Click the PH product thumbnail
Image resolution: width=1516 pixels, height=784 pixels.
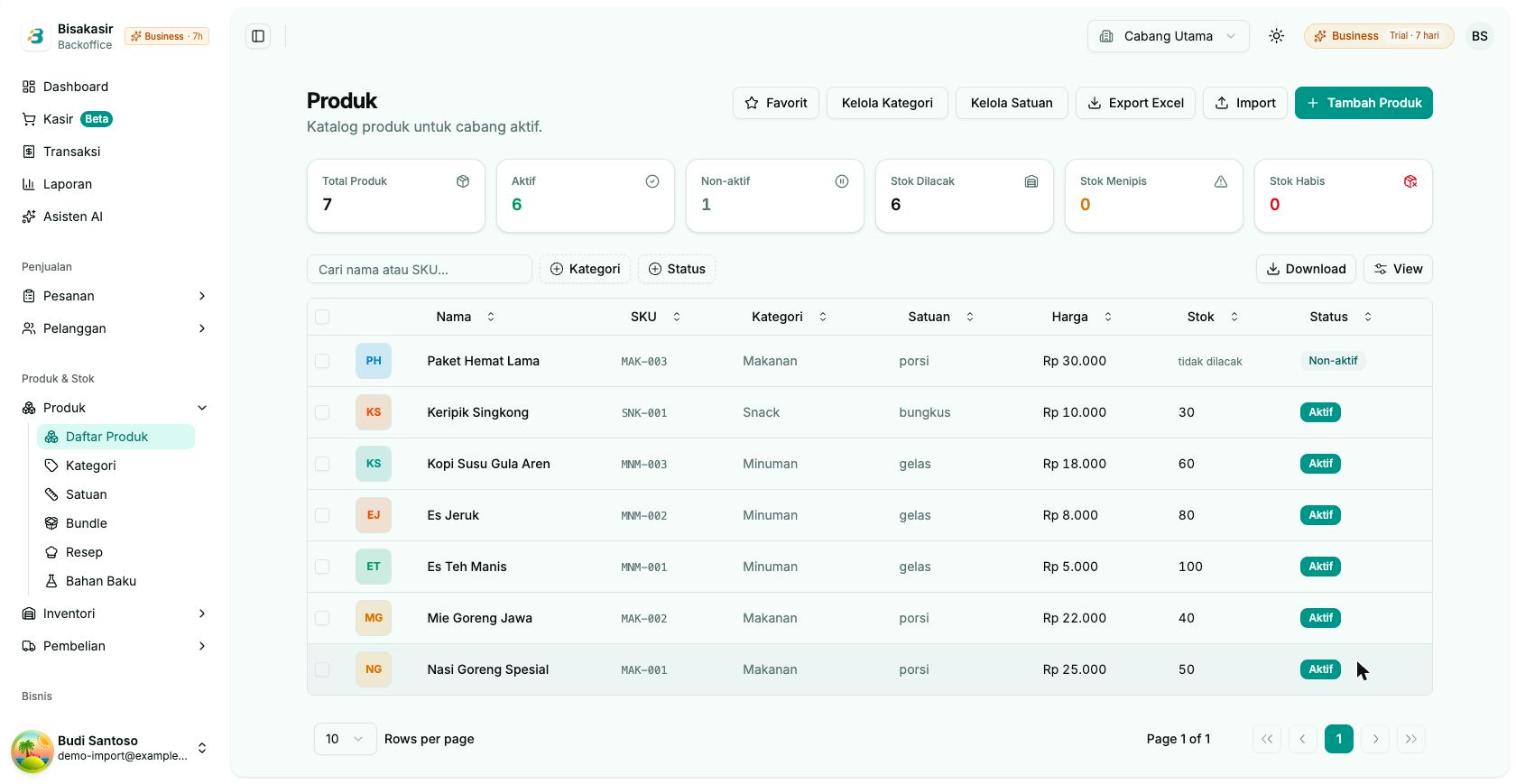click(x=373, y=361)
